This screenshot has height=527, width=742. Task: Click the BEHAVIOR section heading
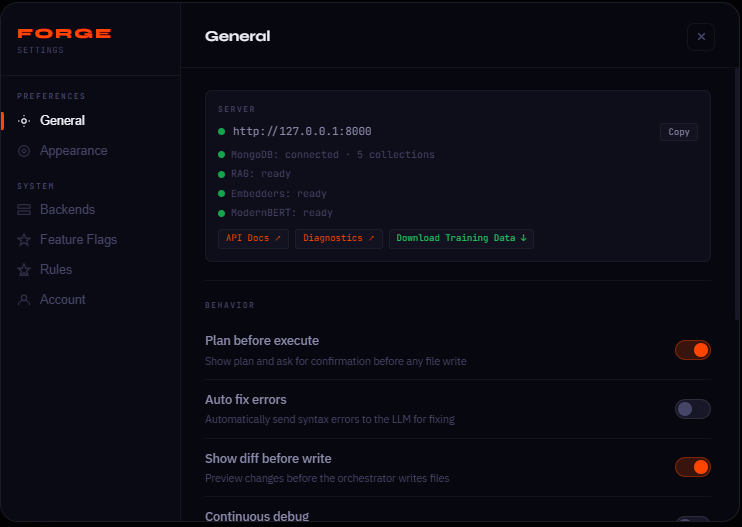click(x=230, y=306)
